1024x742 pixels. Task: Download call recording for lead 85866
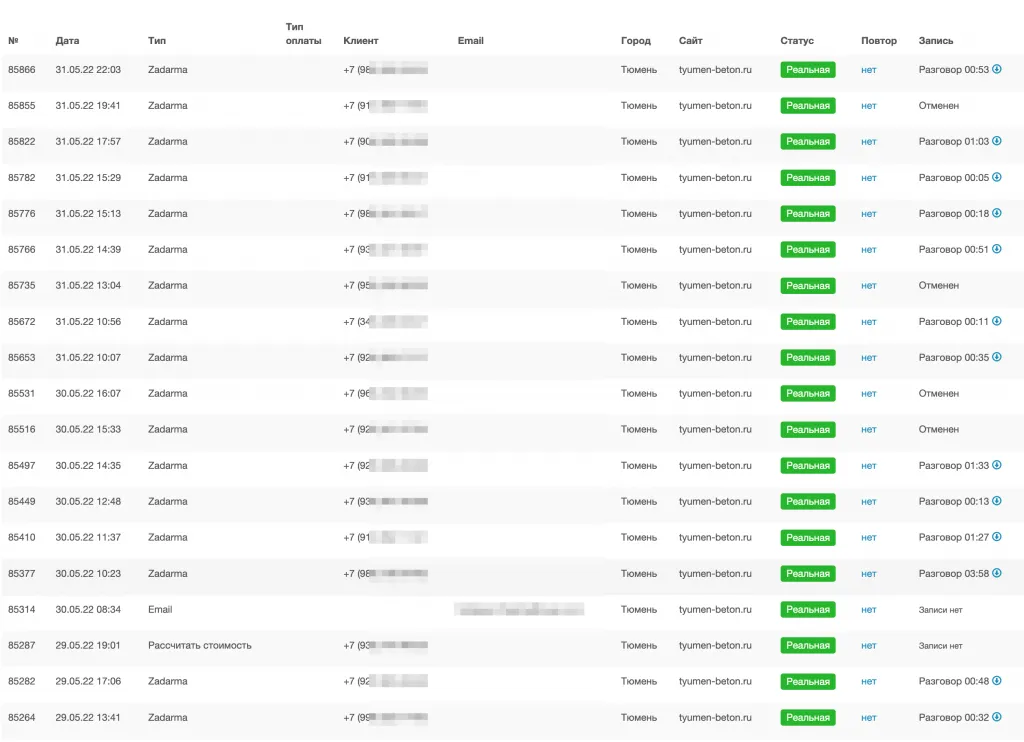pos(996,69)
